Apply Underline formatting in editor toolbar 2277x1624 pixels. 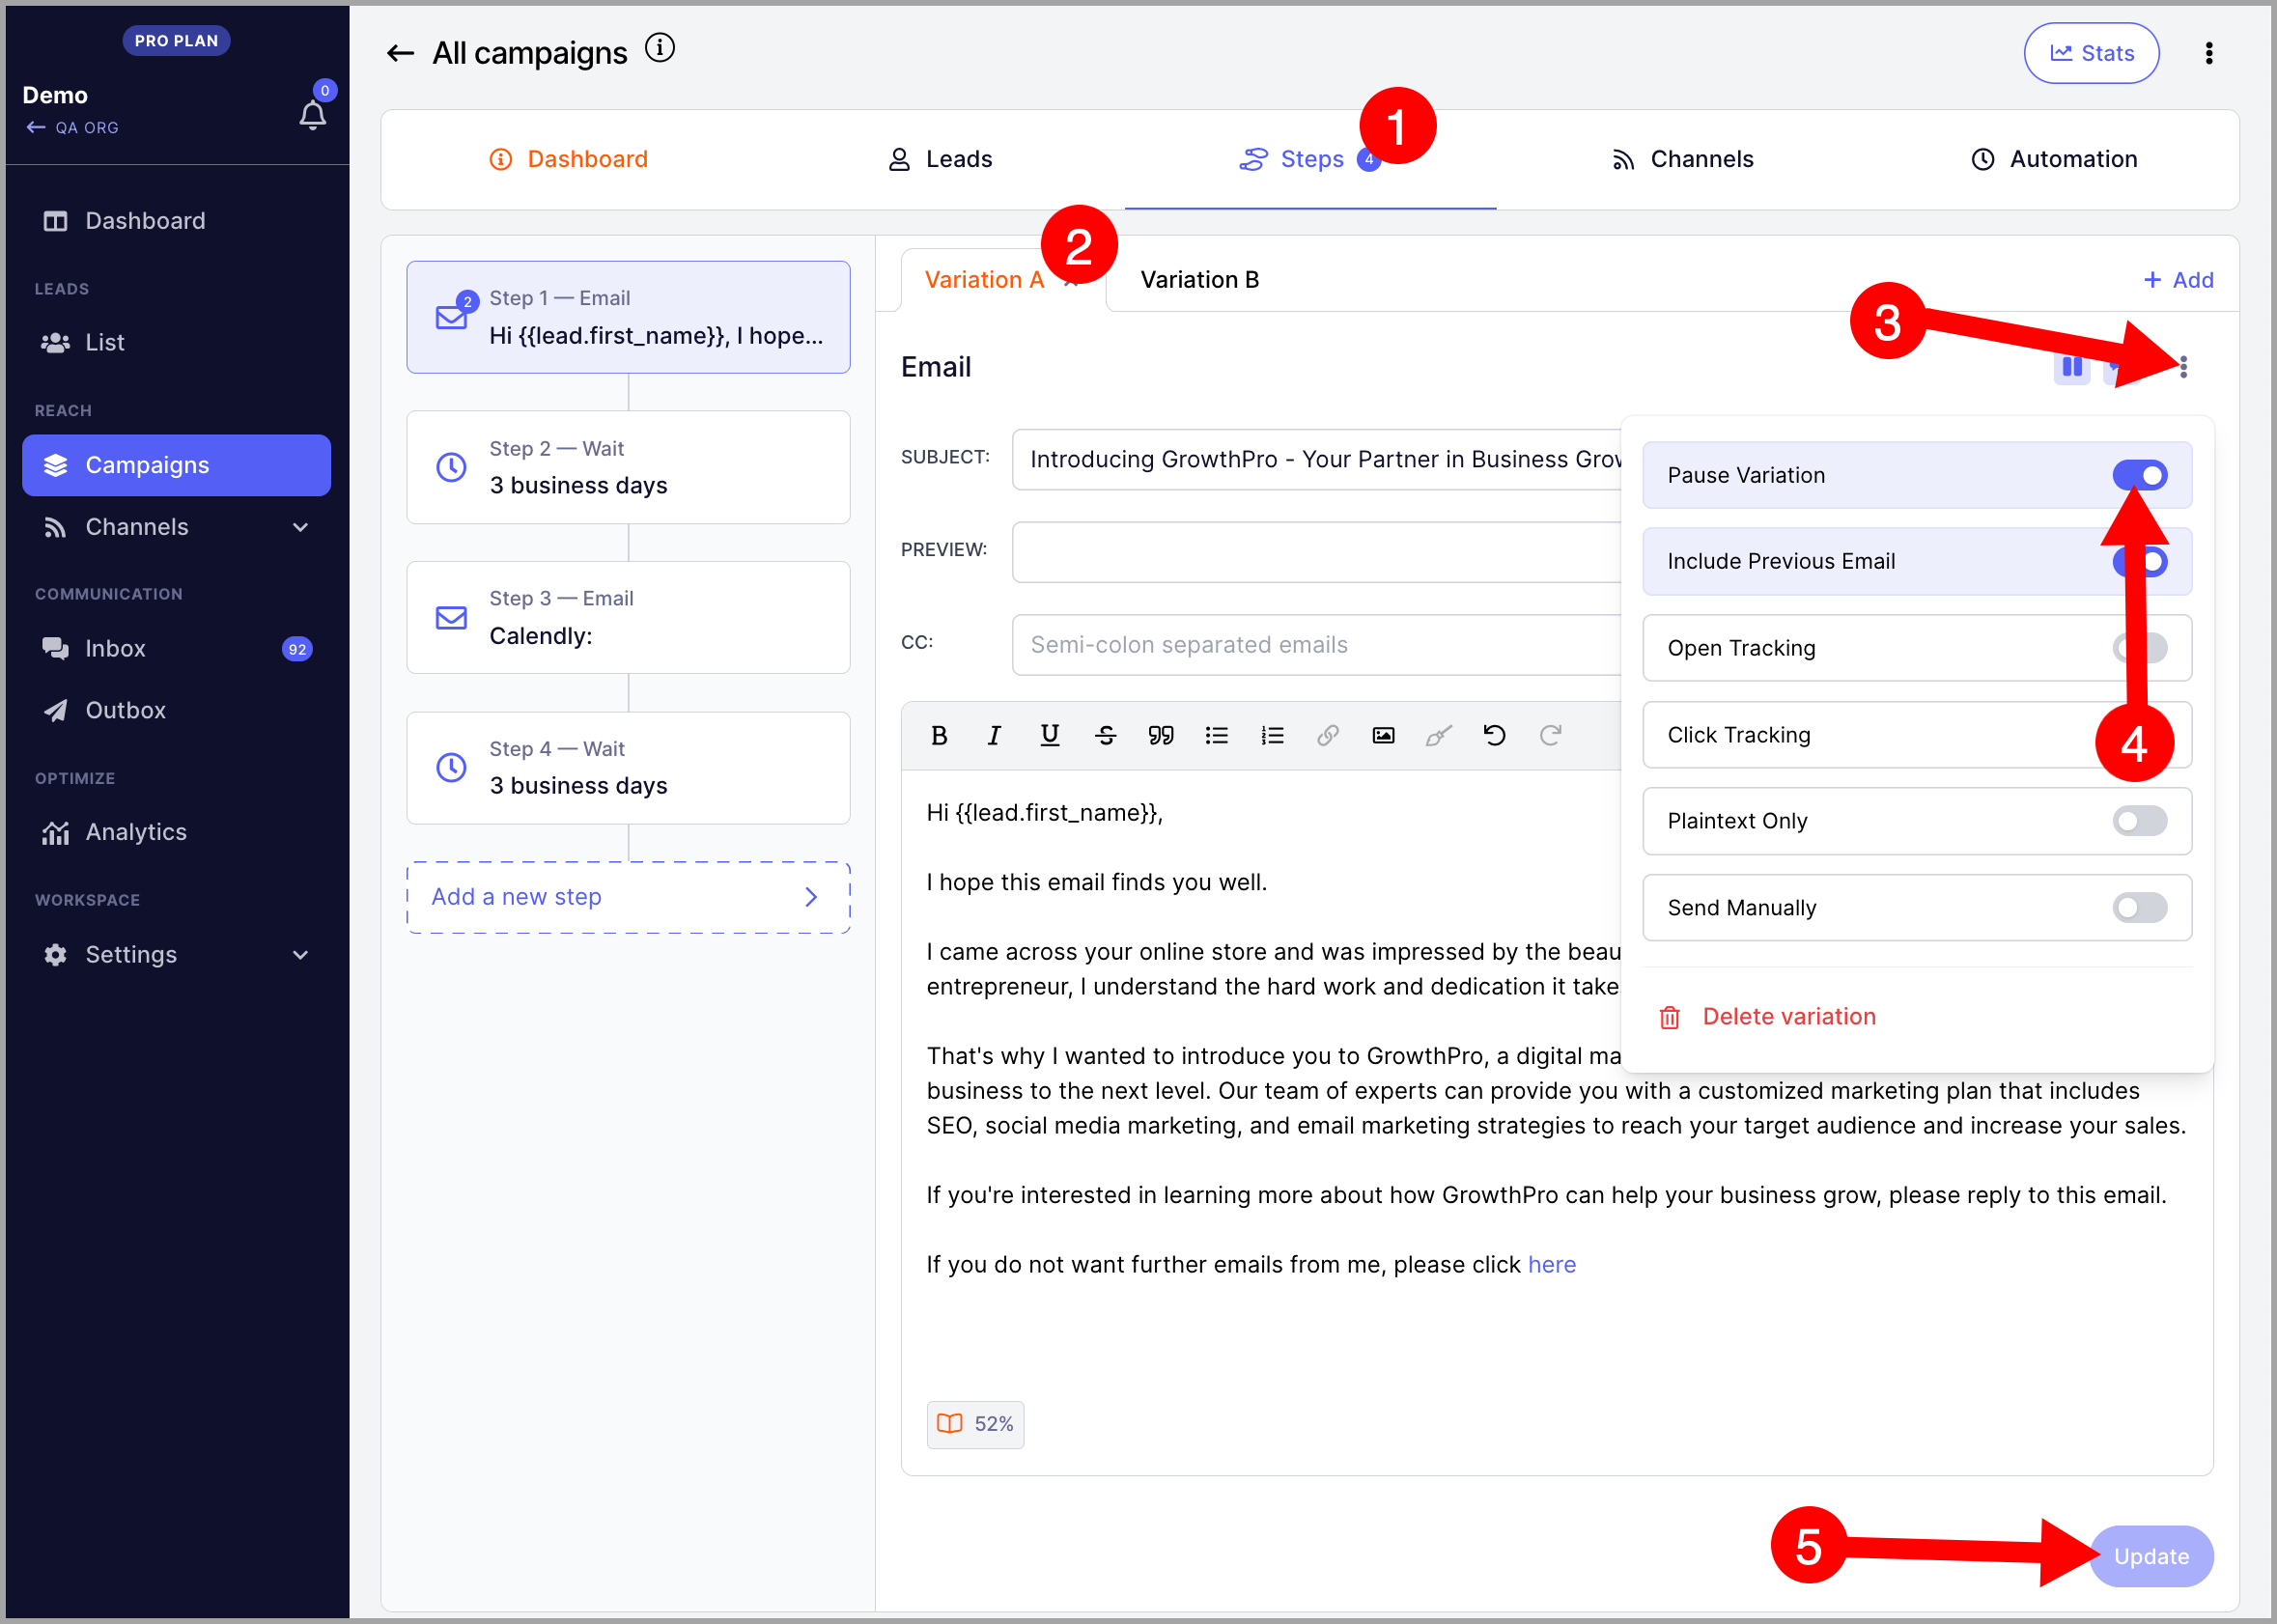pos(1049,736)
